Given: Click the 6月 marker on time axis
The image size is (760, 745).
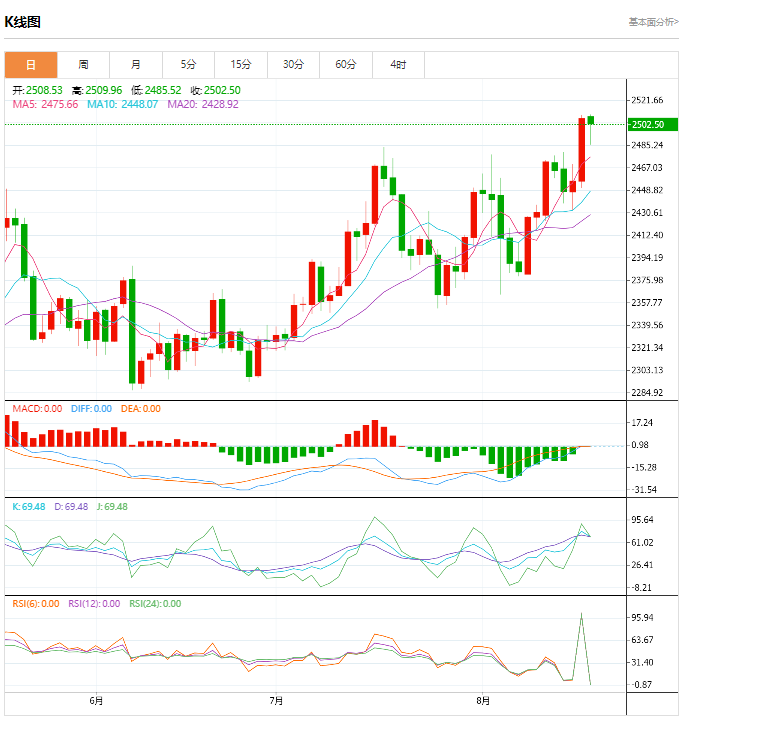Looking at the screenshot, I should pos(96,701).
